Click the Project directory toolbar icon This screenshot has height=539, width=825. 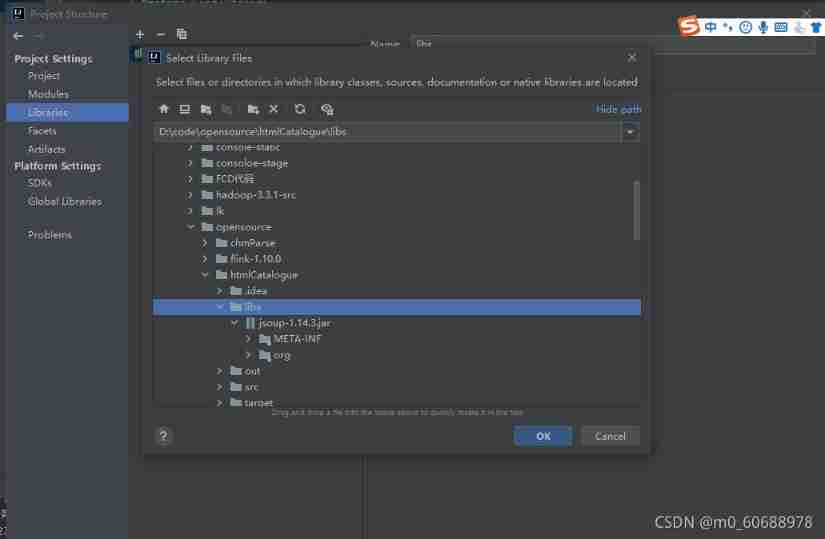click(206, 109)
